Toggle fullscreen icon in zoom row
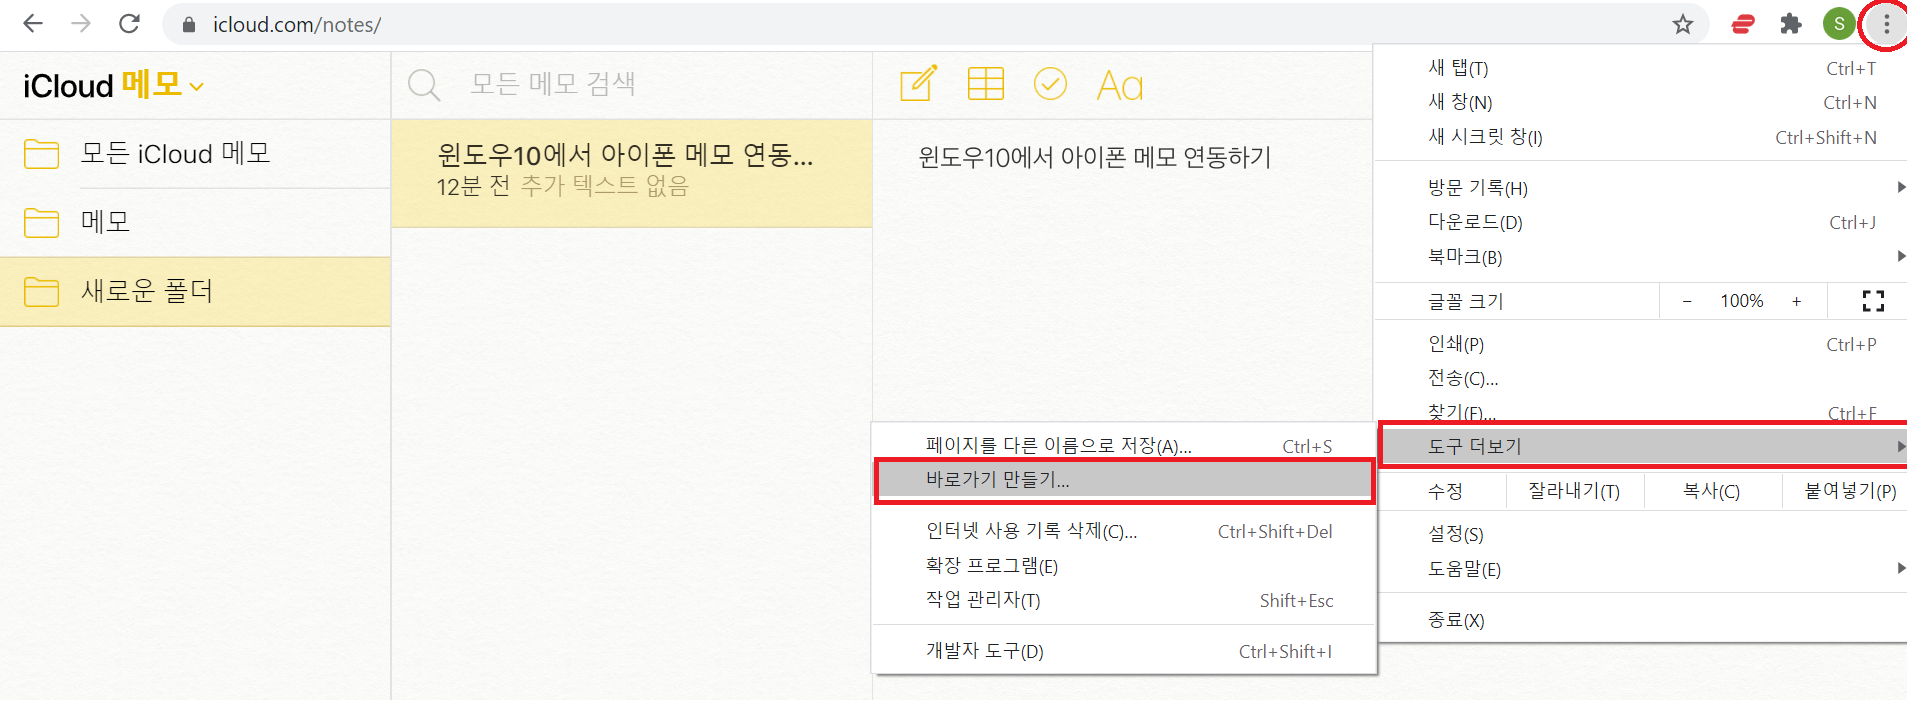The height and width of the screenshot is (712, 1907). pyautogui.click(x=1873, y=301)
